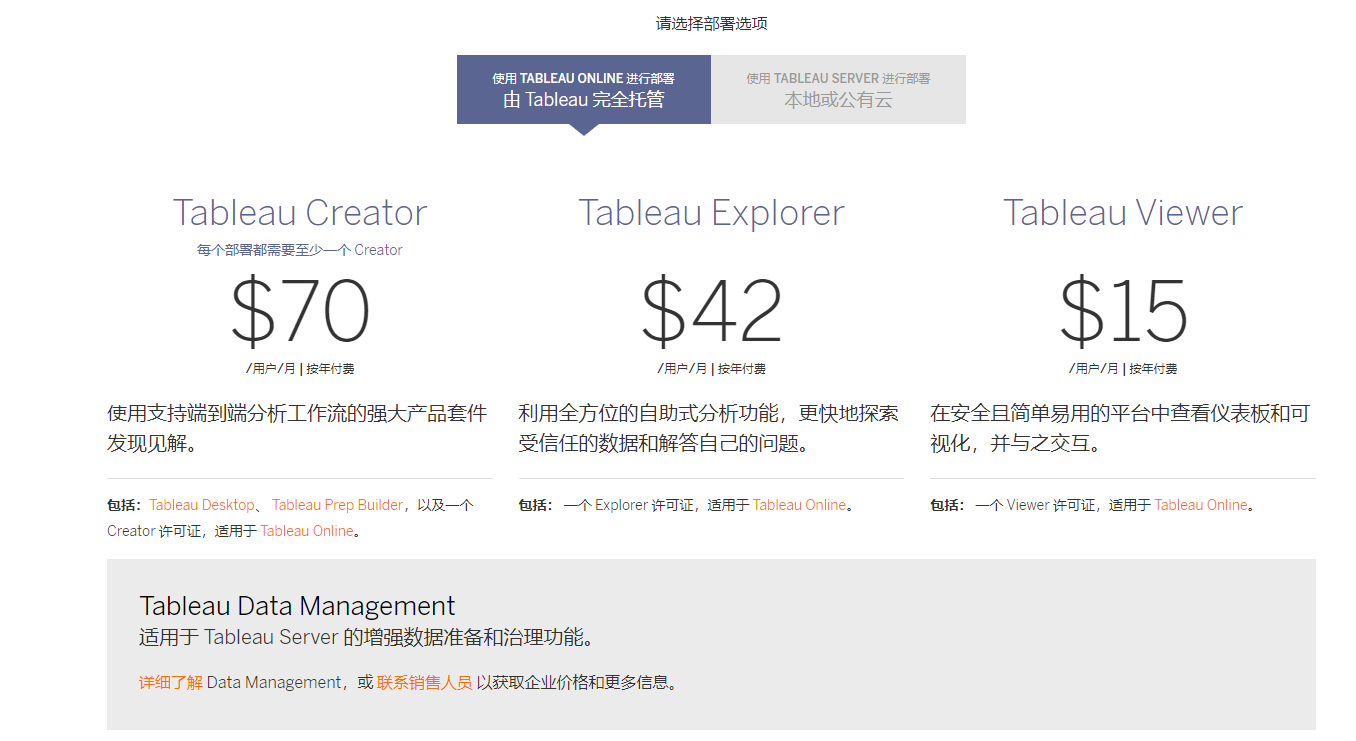Click the /用户/月 billing text under $42
The width and height of the screenshot is (1356, 741).
tap(711, 368)
